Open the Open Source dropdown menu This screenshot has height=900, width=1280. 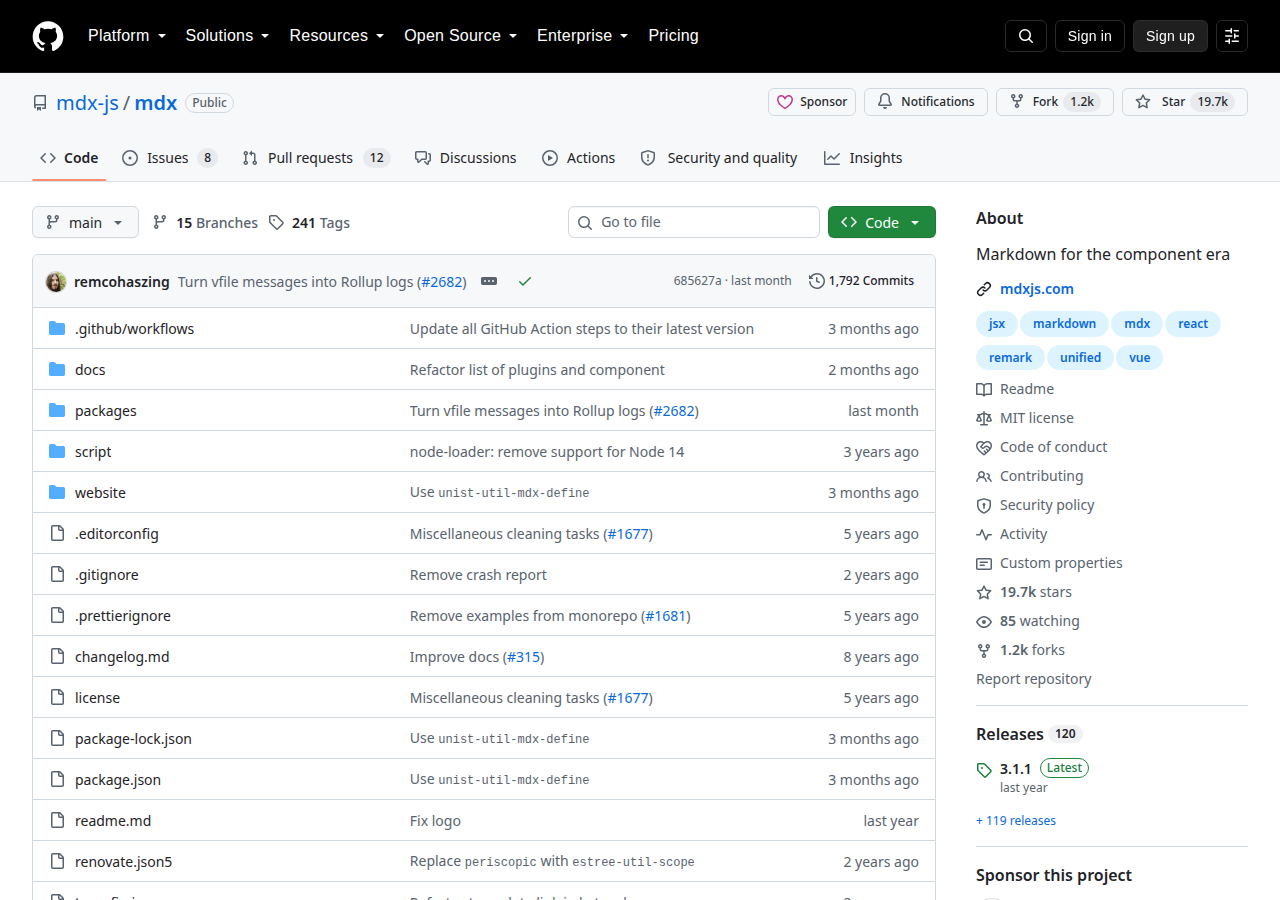coord(461,35)
